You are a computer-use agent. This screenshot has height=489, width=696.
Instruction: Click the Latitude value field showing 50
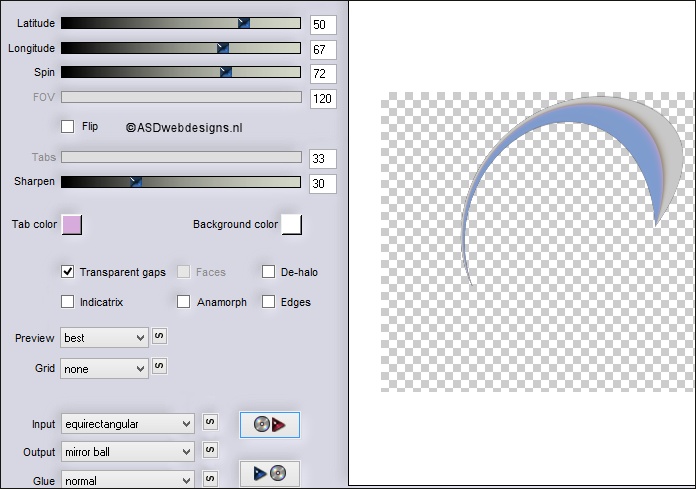323,24
